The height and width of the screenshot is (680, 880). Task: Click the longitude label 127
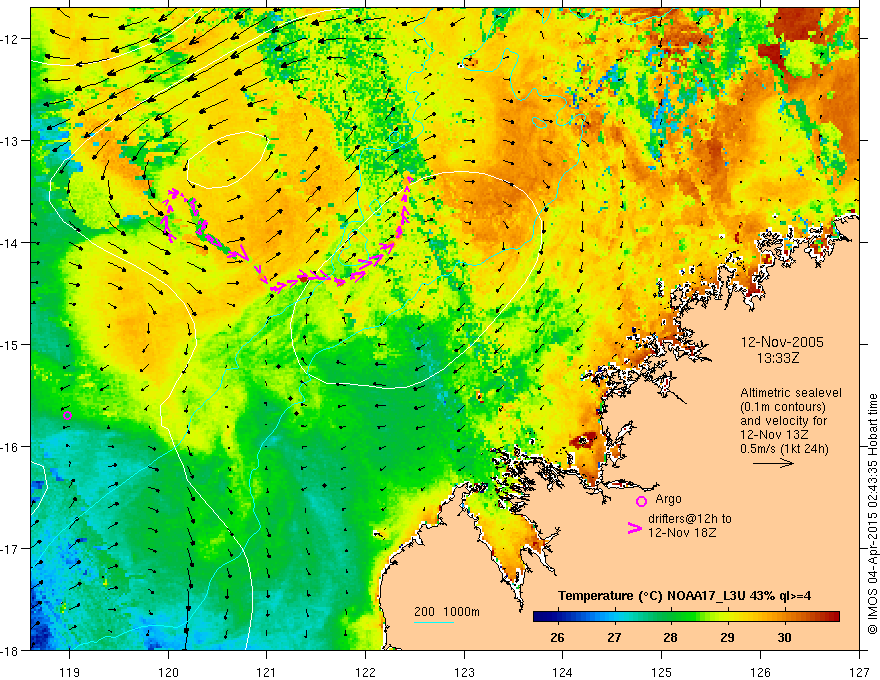(x=859, y=672)
